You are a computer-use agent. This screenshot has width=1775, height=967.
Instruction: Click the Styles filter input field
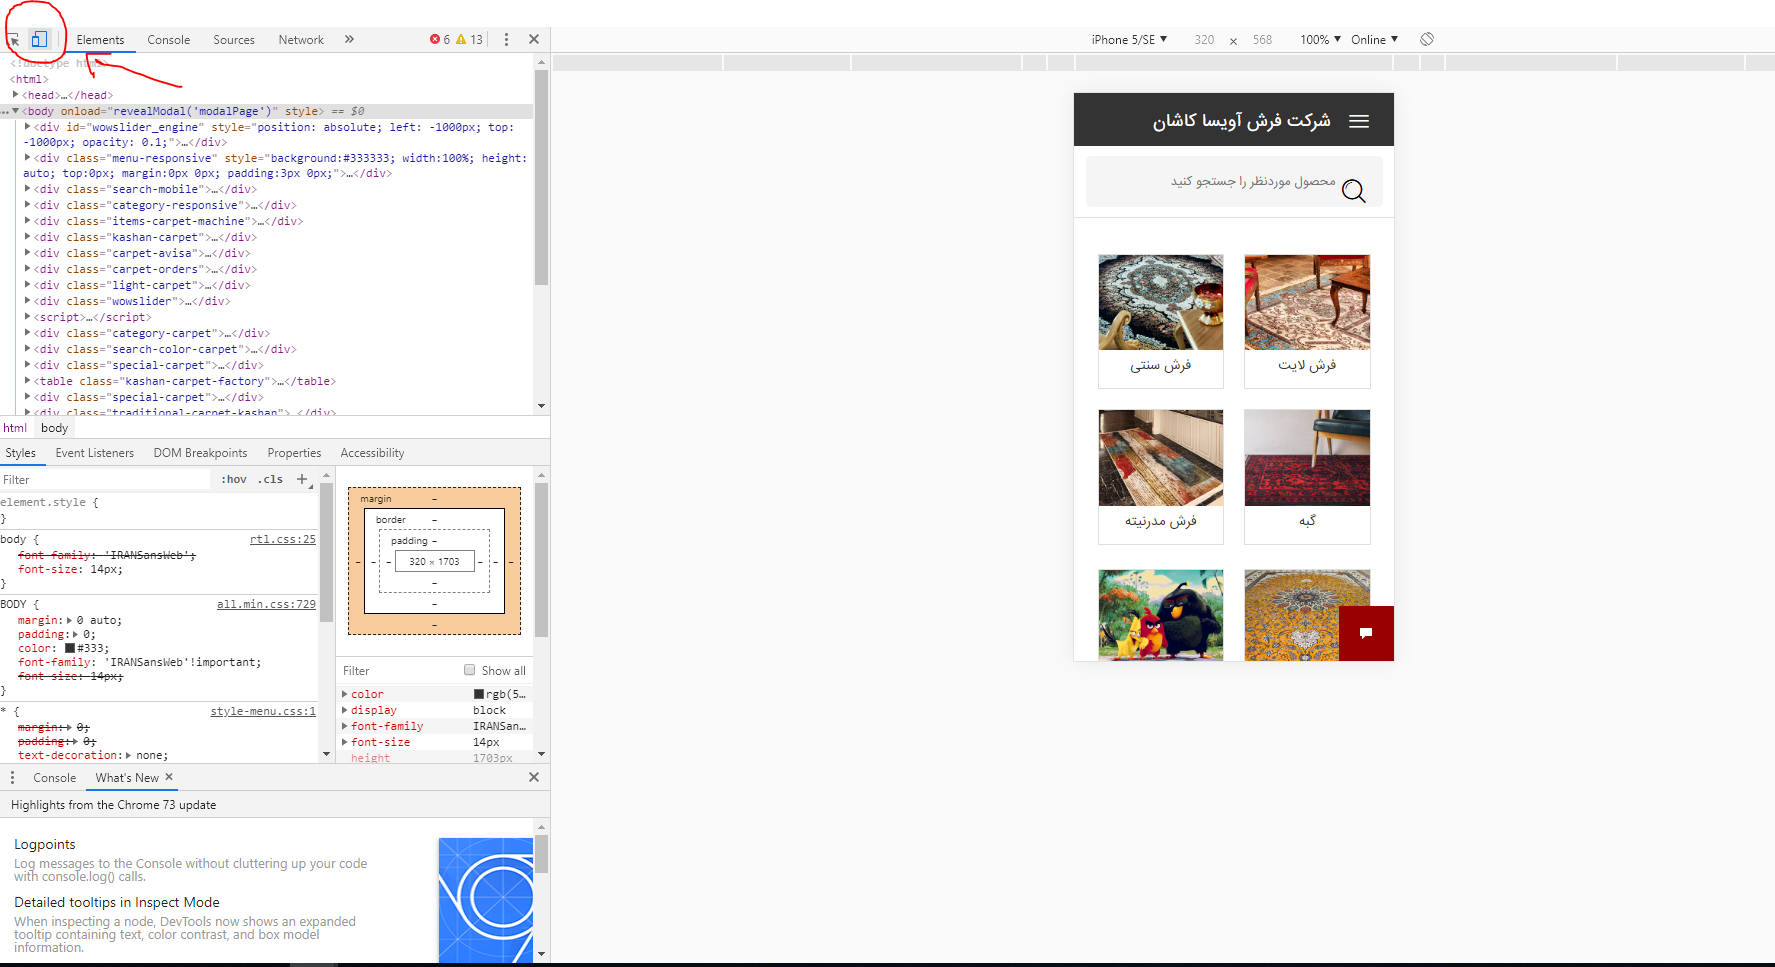pos(105,480)
